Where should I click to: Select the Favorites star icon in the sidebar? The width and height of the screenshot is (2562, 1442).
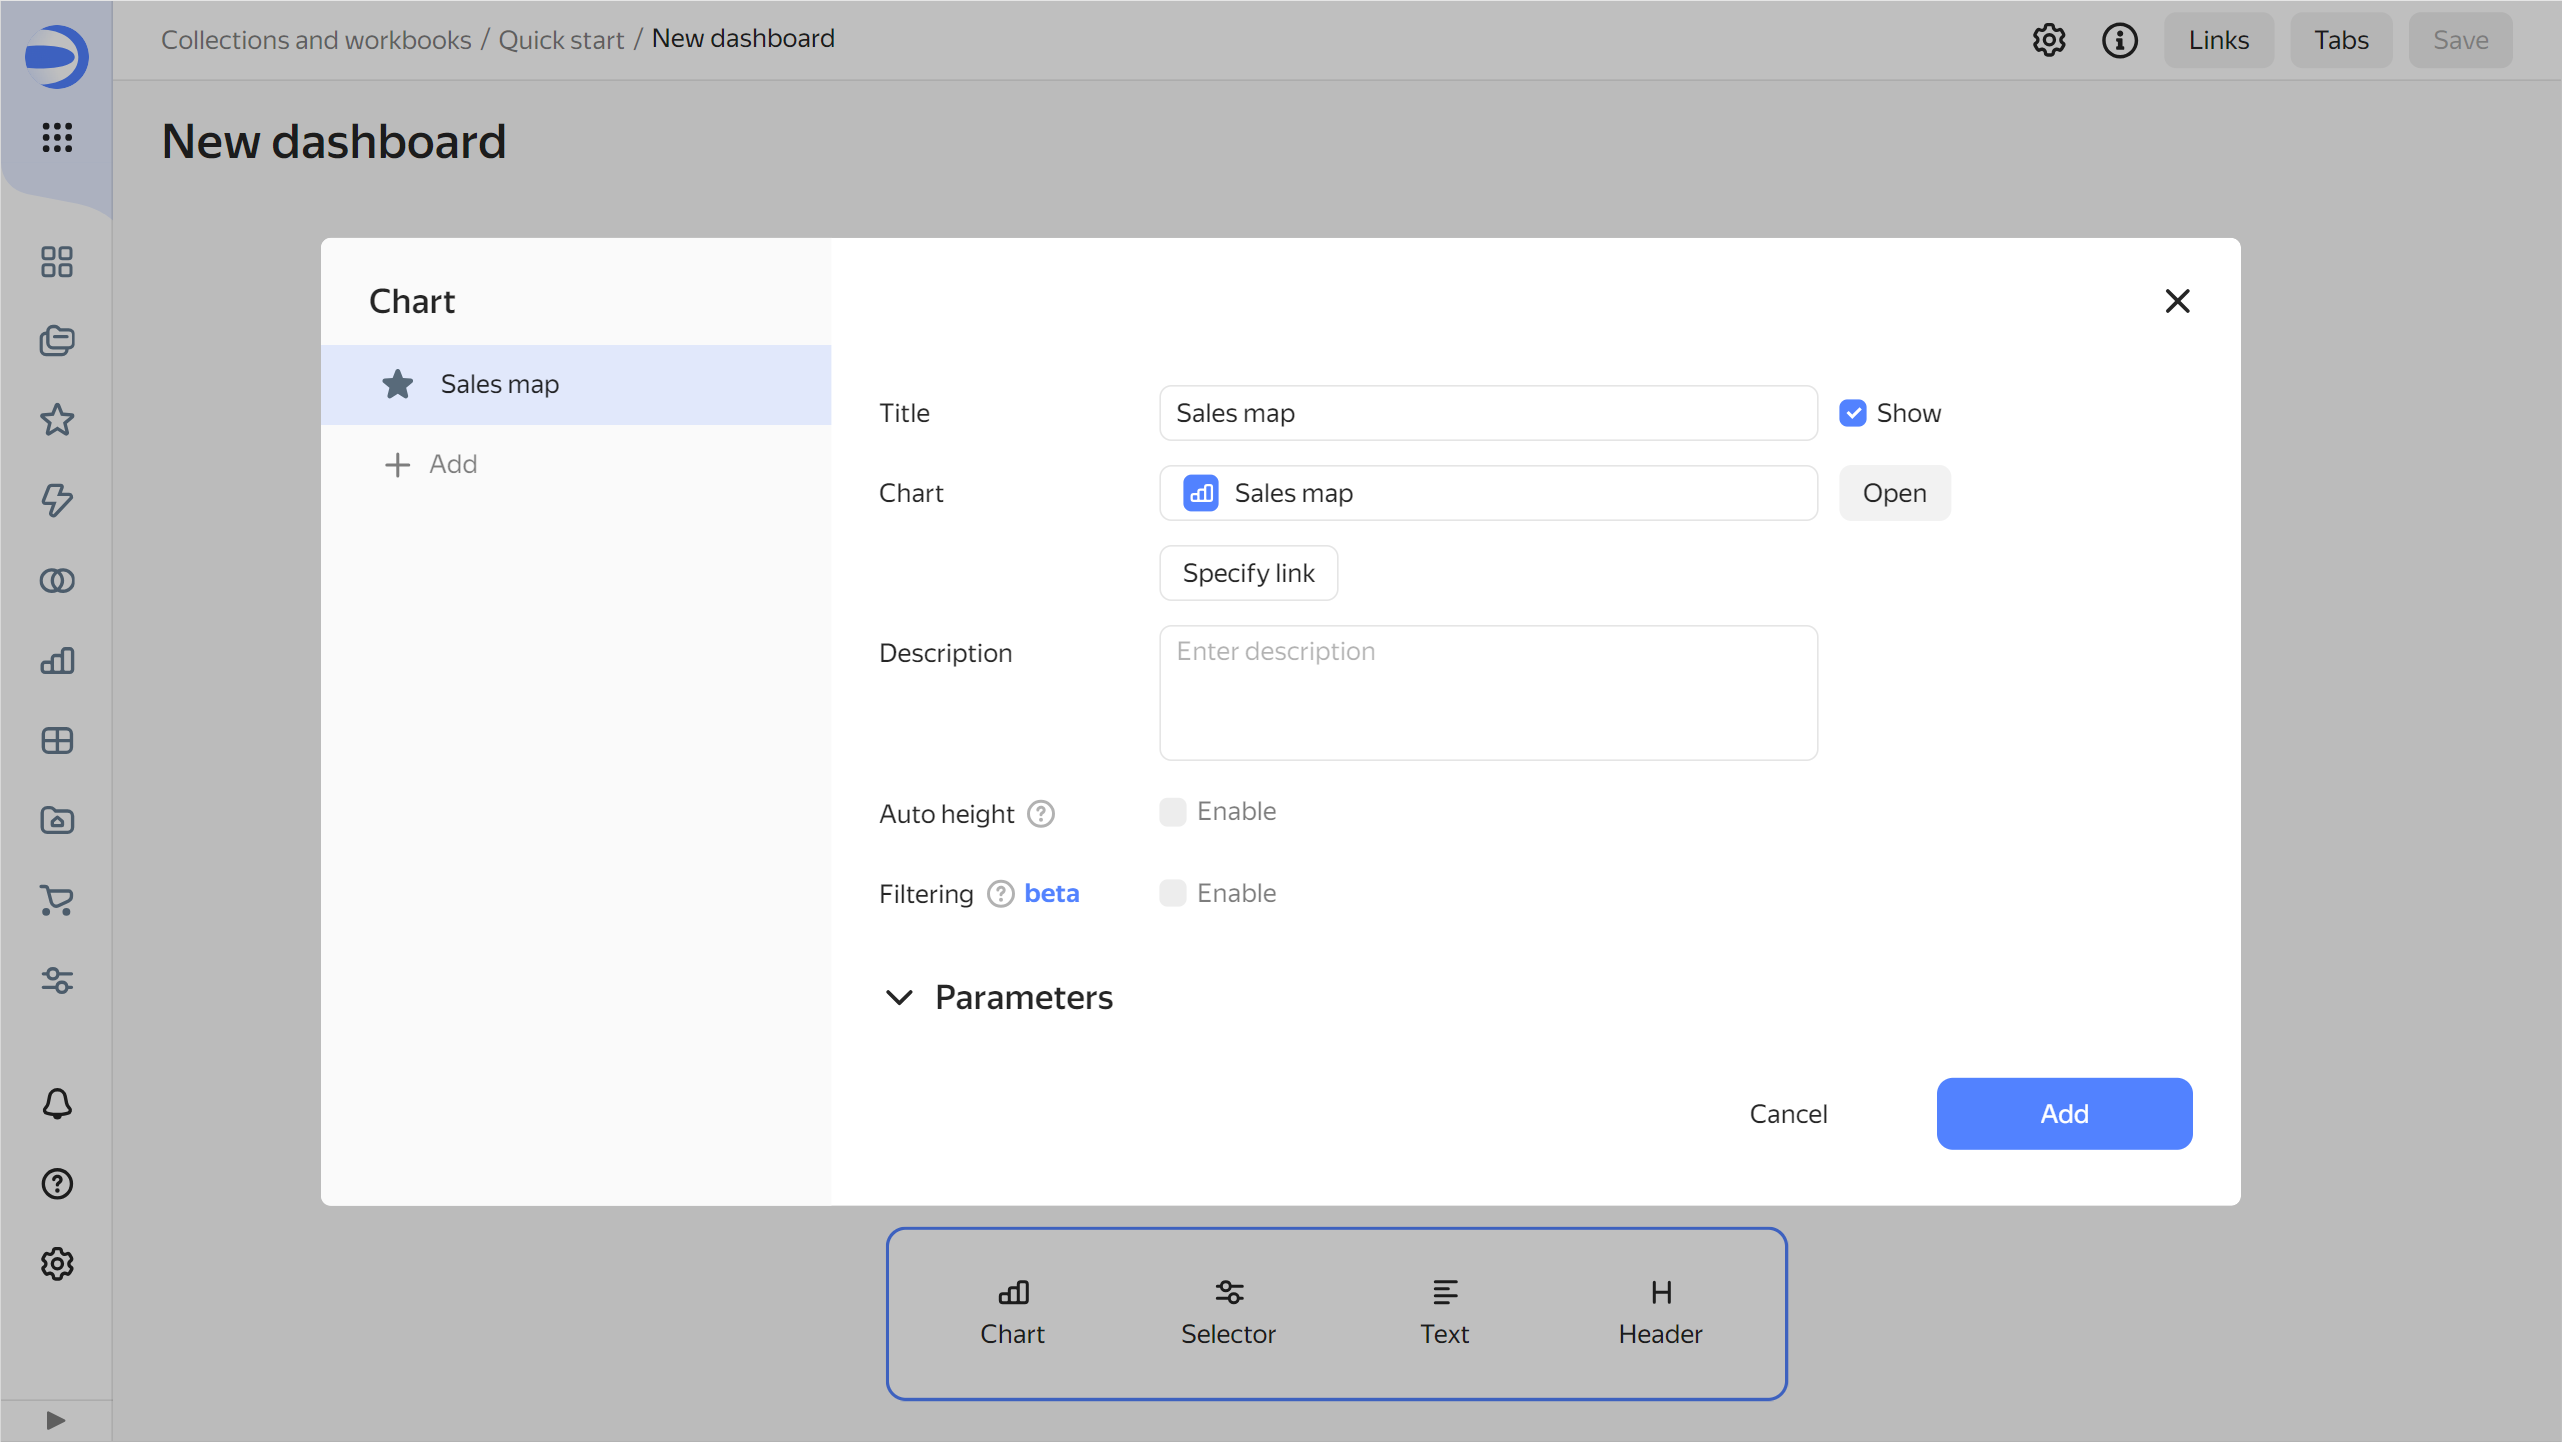tap(57, 420)
